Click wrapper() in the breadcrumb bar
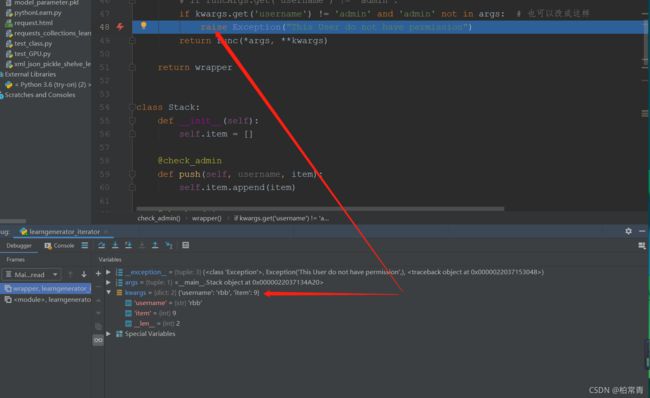Image resolution: width=650 pixels, height=398 pixels. pos(206,218)
